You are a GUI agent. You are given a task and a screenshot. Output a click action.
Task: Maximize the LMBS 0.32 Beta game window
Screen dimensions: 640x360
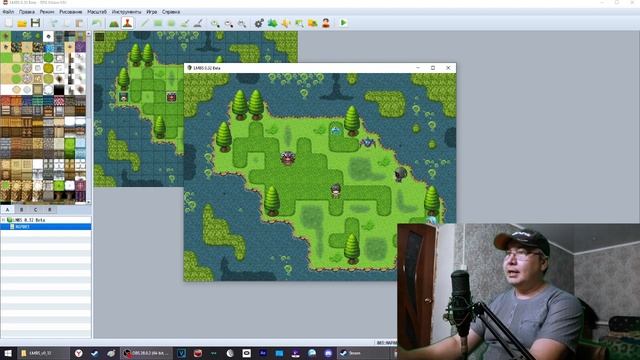[433, 68]
